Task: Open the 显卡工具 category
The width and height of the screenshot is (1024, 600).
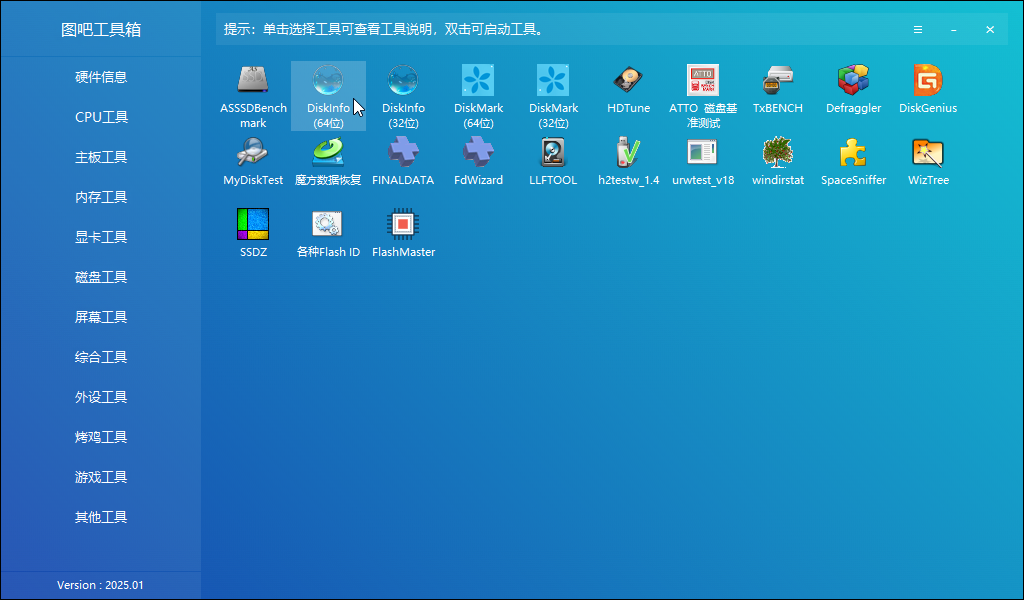Action: (x=101, y=237)
